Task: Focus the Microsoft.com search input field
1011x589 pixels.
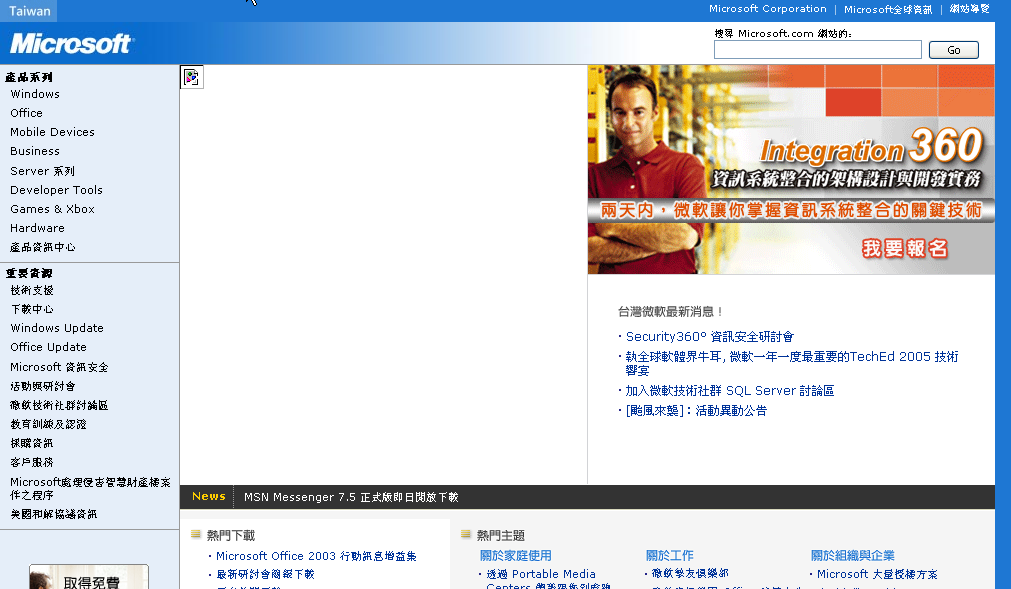Action: click(x=818, y=50)
